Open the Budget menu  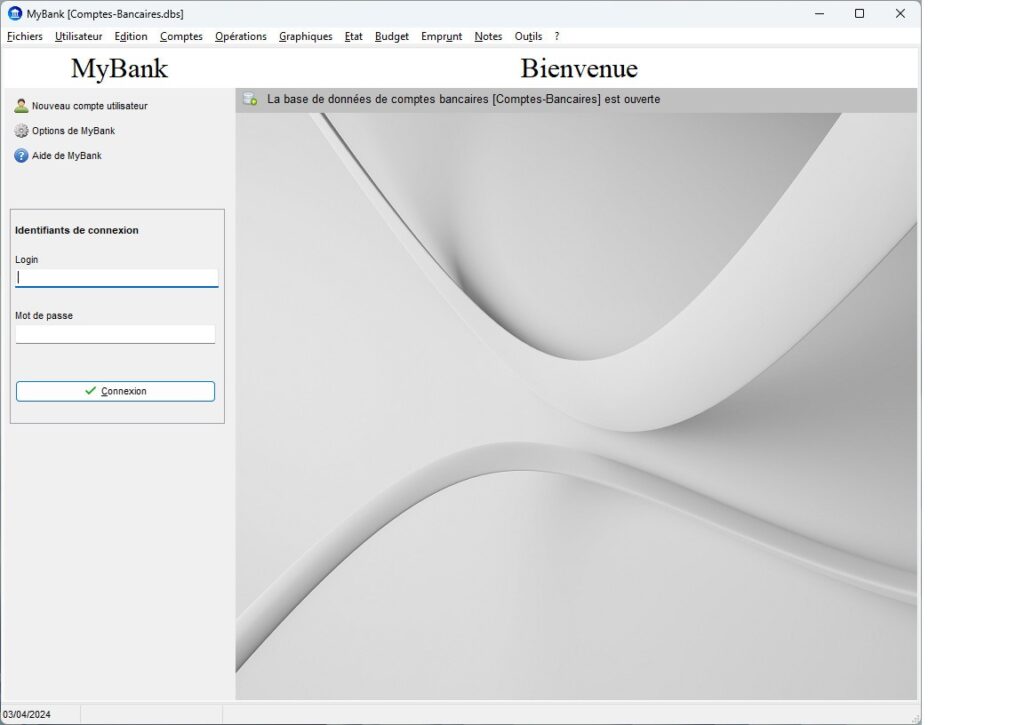click(x=392, y=37)
